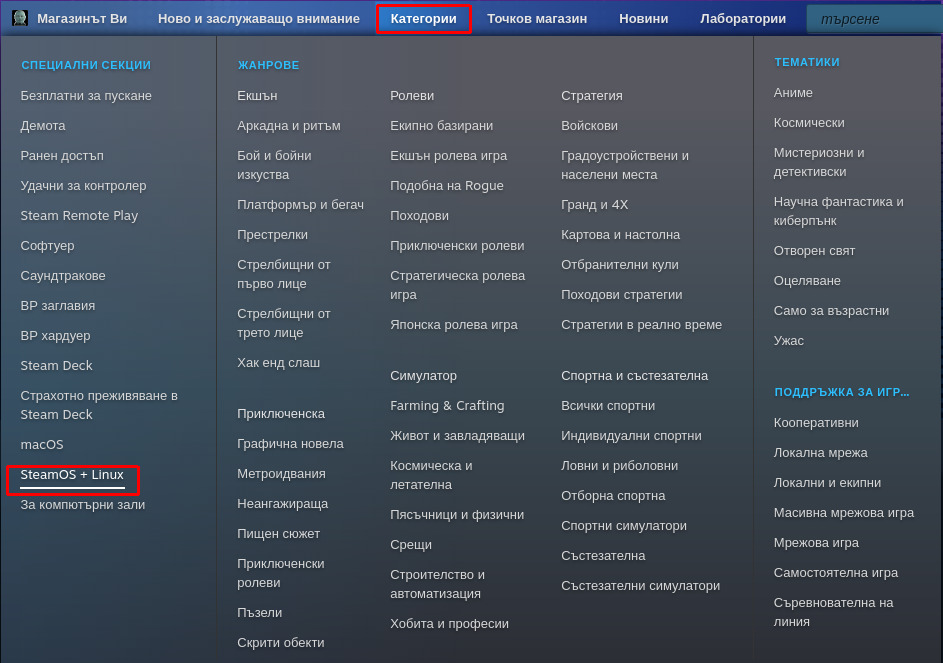Select Хак енд слаш genre
The image size is (943, 663).
click(278, 363)
